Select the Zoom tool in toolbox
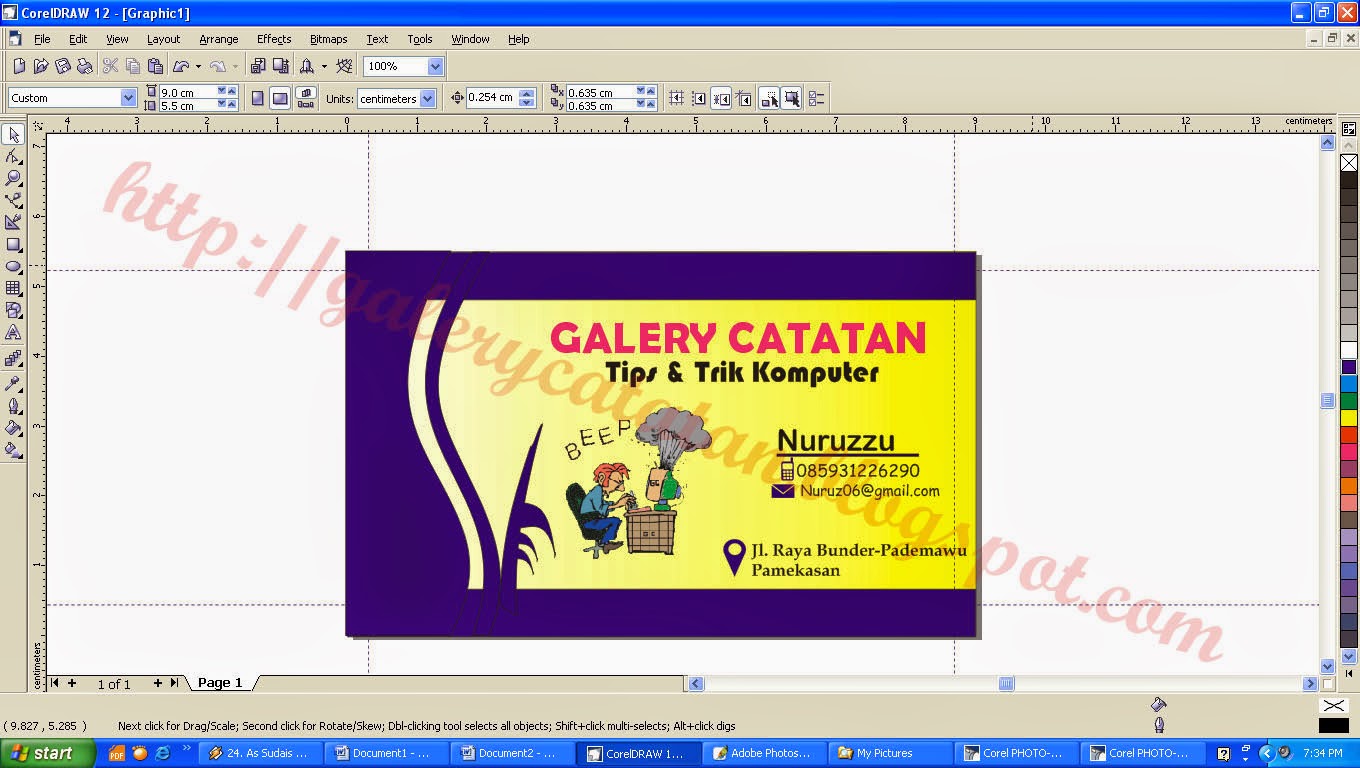Screen dimensions: 1360x768 click(x=13, y=178)
